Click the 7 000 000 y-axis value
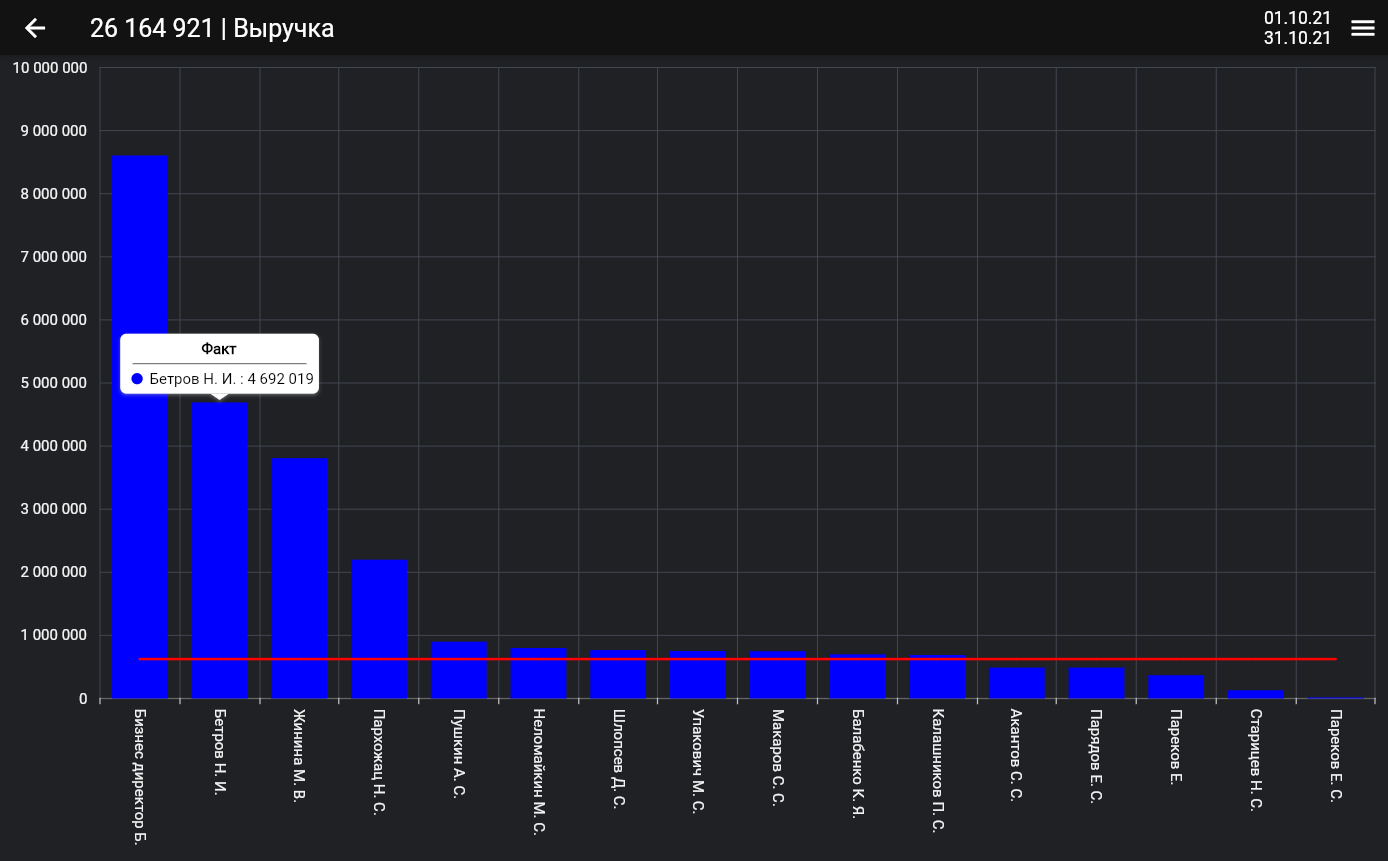This screenshot has height=861, width=1388. coord(54,257)
